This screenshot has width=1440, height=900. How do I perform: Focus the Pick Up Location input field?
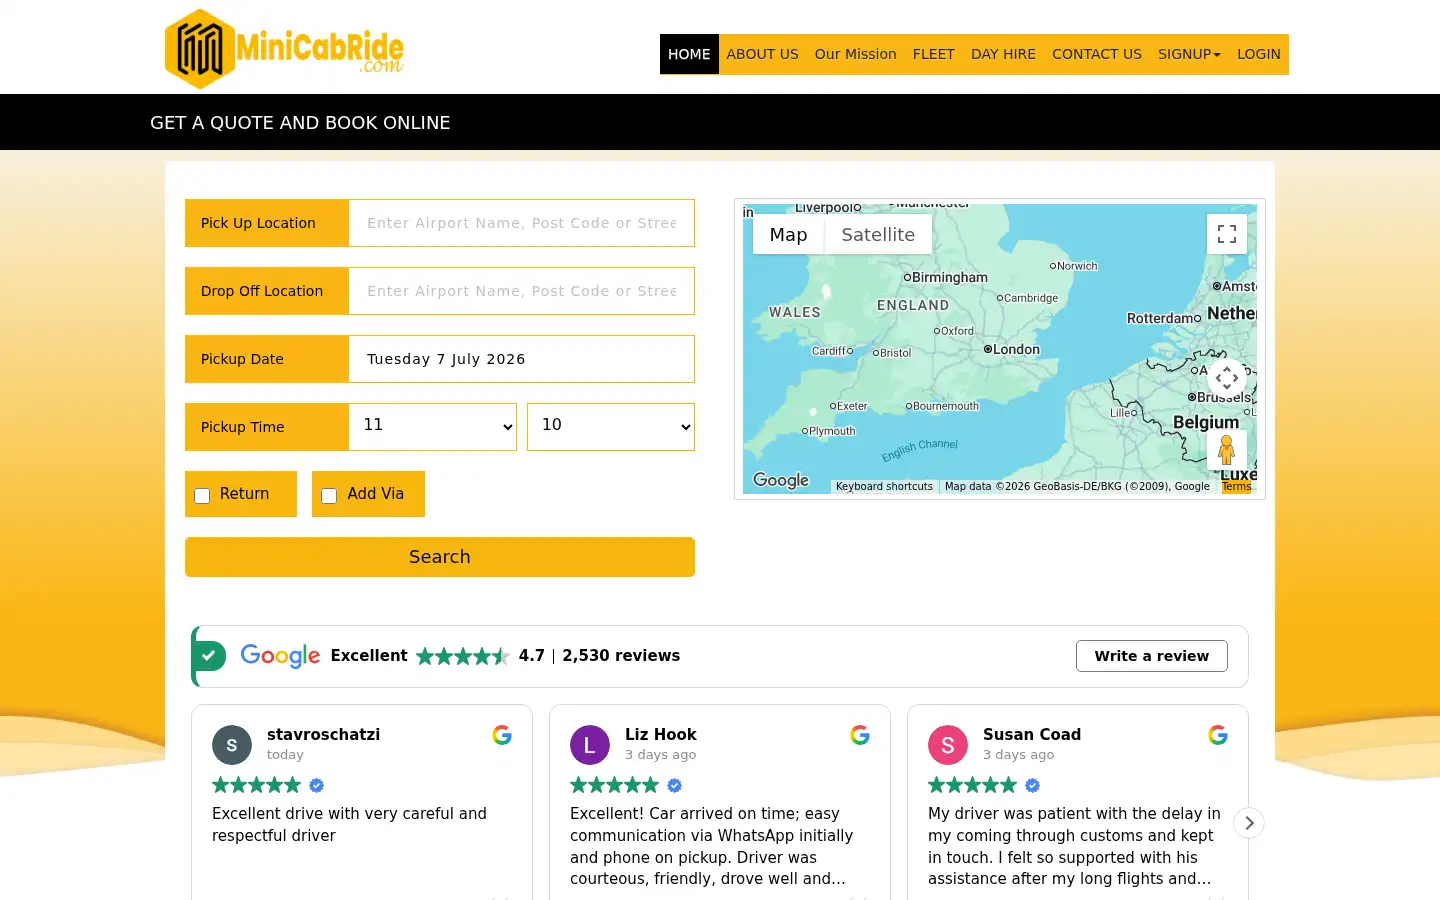[522, 223]
